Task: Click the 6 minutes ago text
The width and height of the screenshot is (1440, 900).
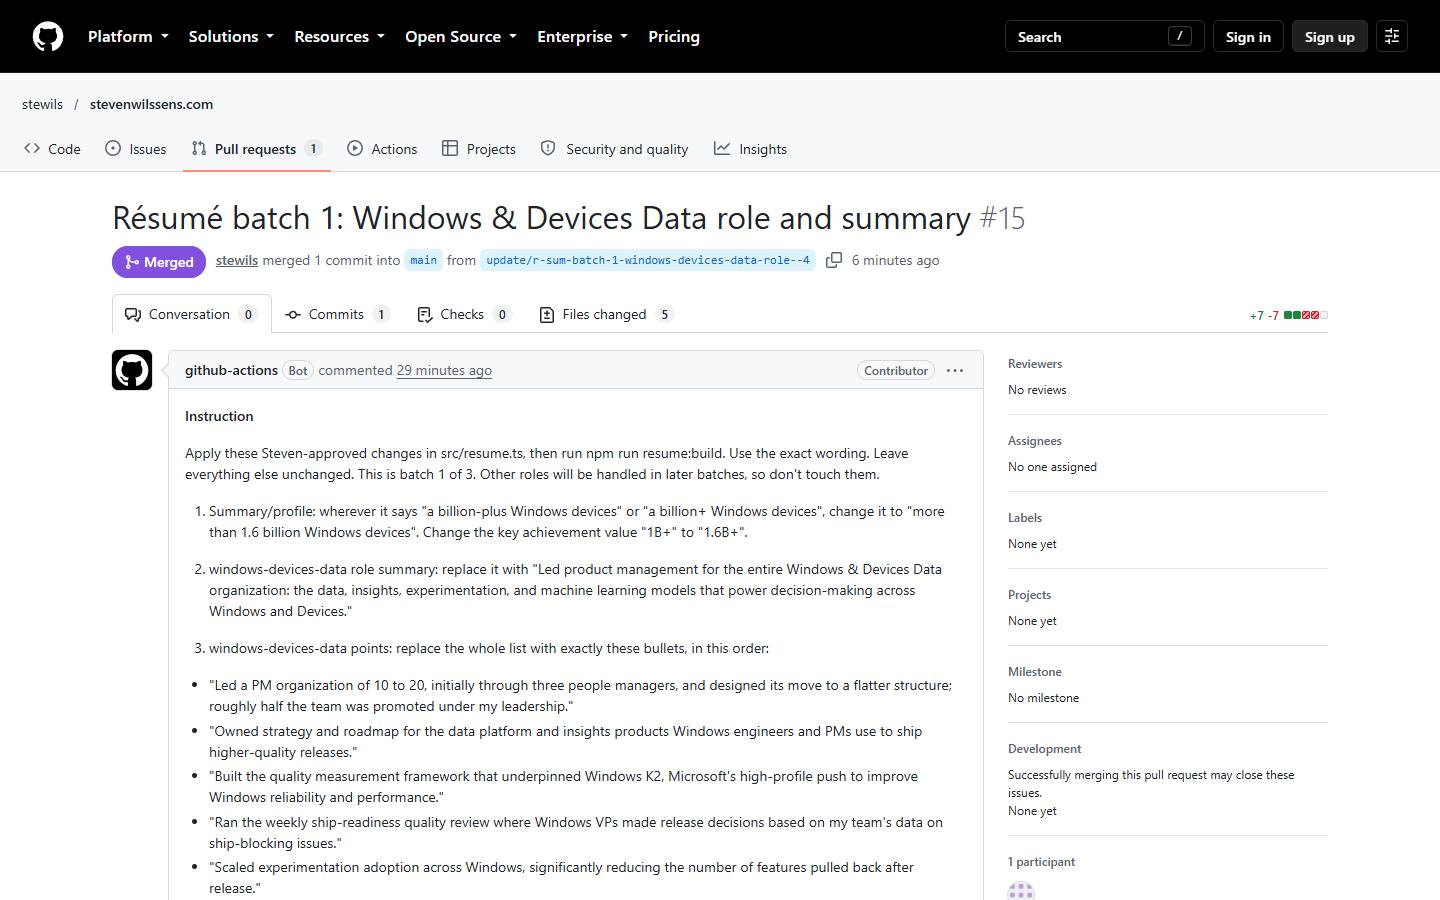Action: [895, 260]
